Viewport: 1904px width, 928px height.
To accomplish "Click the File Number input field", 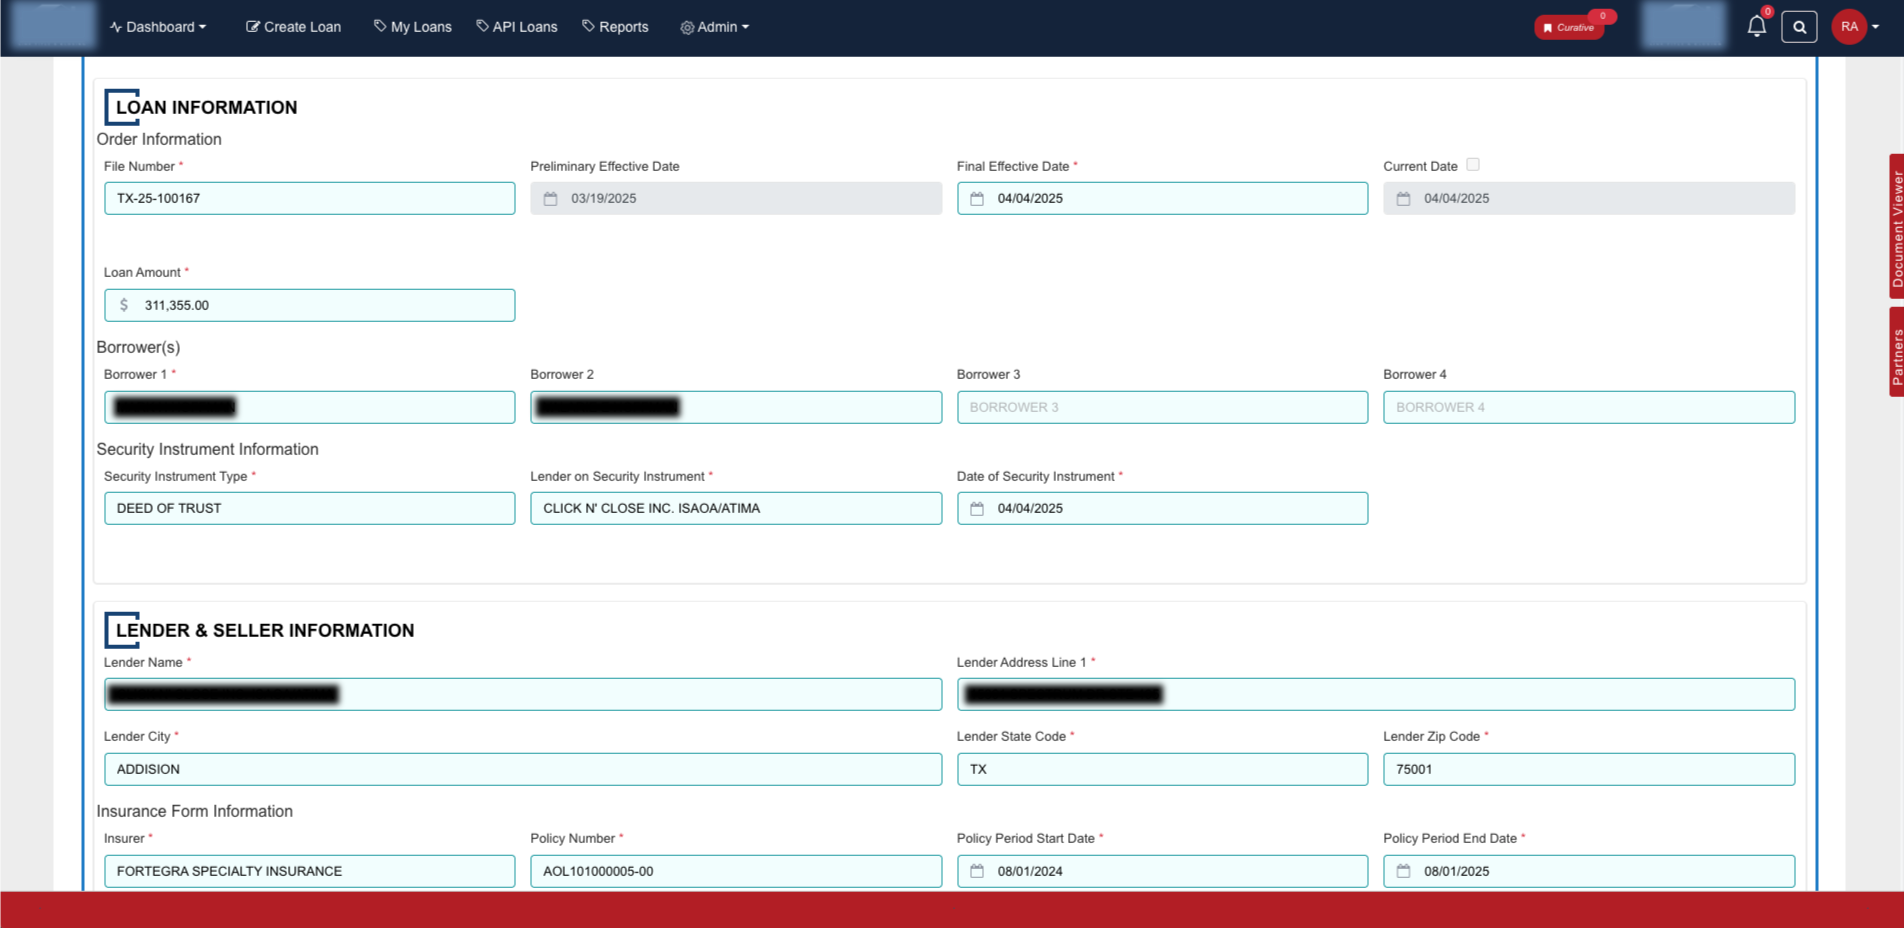I will point(309,199).
